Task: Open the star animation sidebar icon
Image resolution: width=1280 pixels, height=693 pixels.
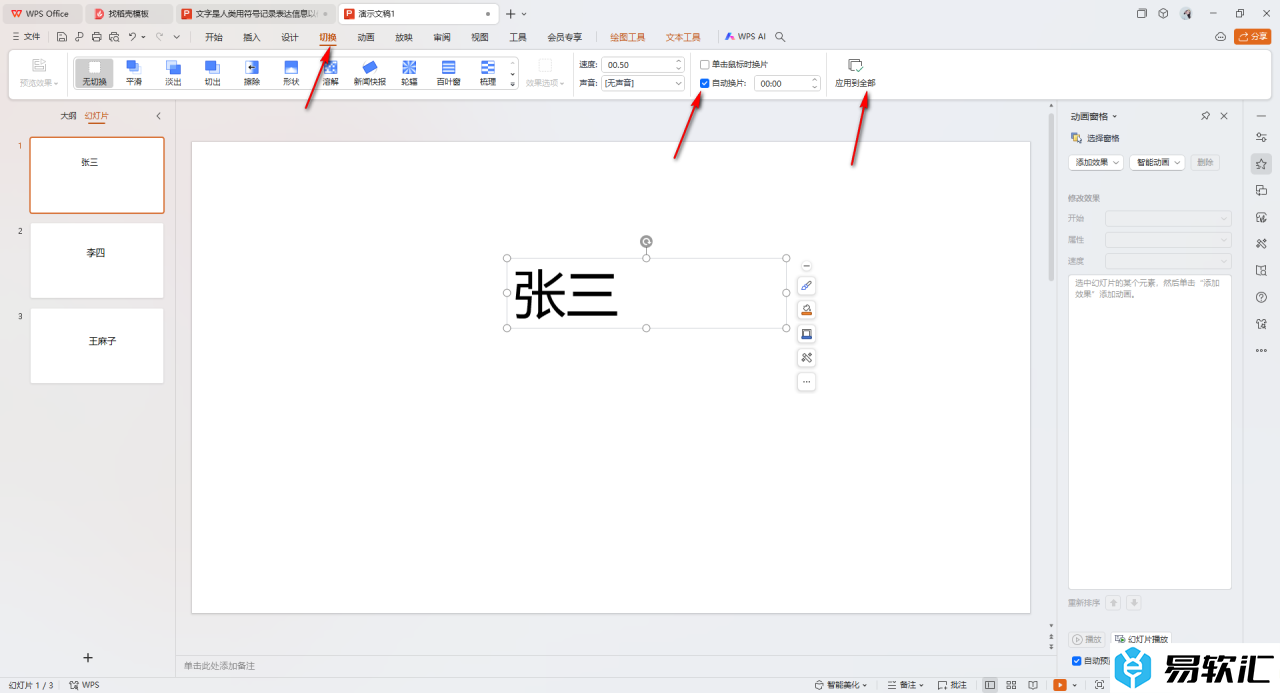Action: (x=1261, y=164)
